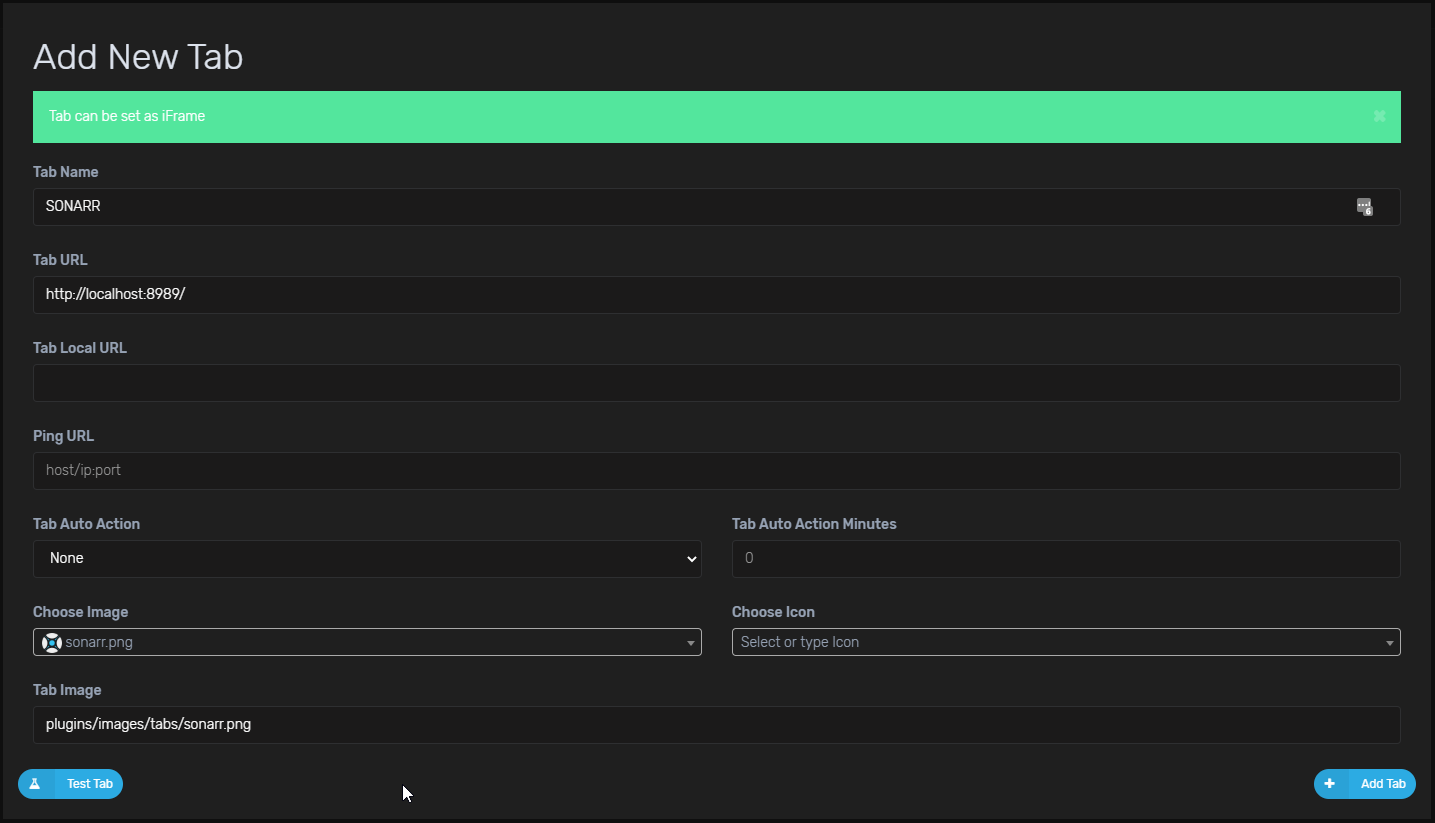Click into the Tab URL field
This screenshot has height=823, width=1435.
point(716,295)
